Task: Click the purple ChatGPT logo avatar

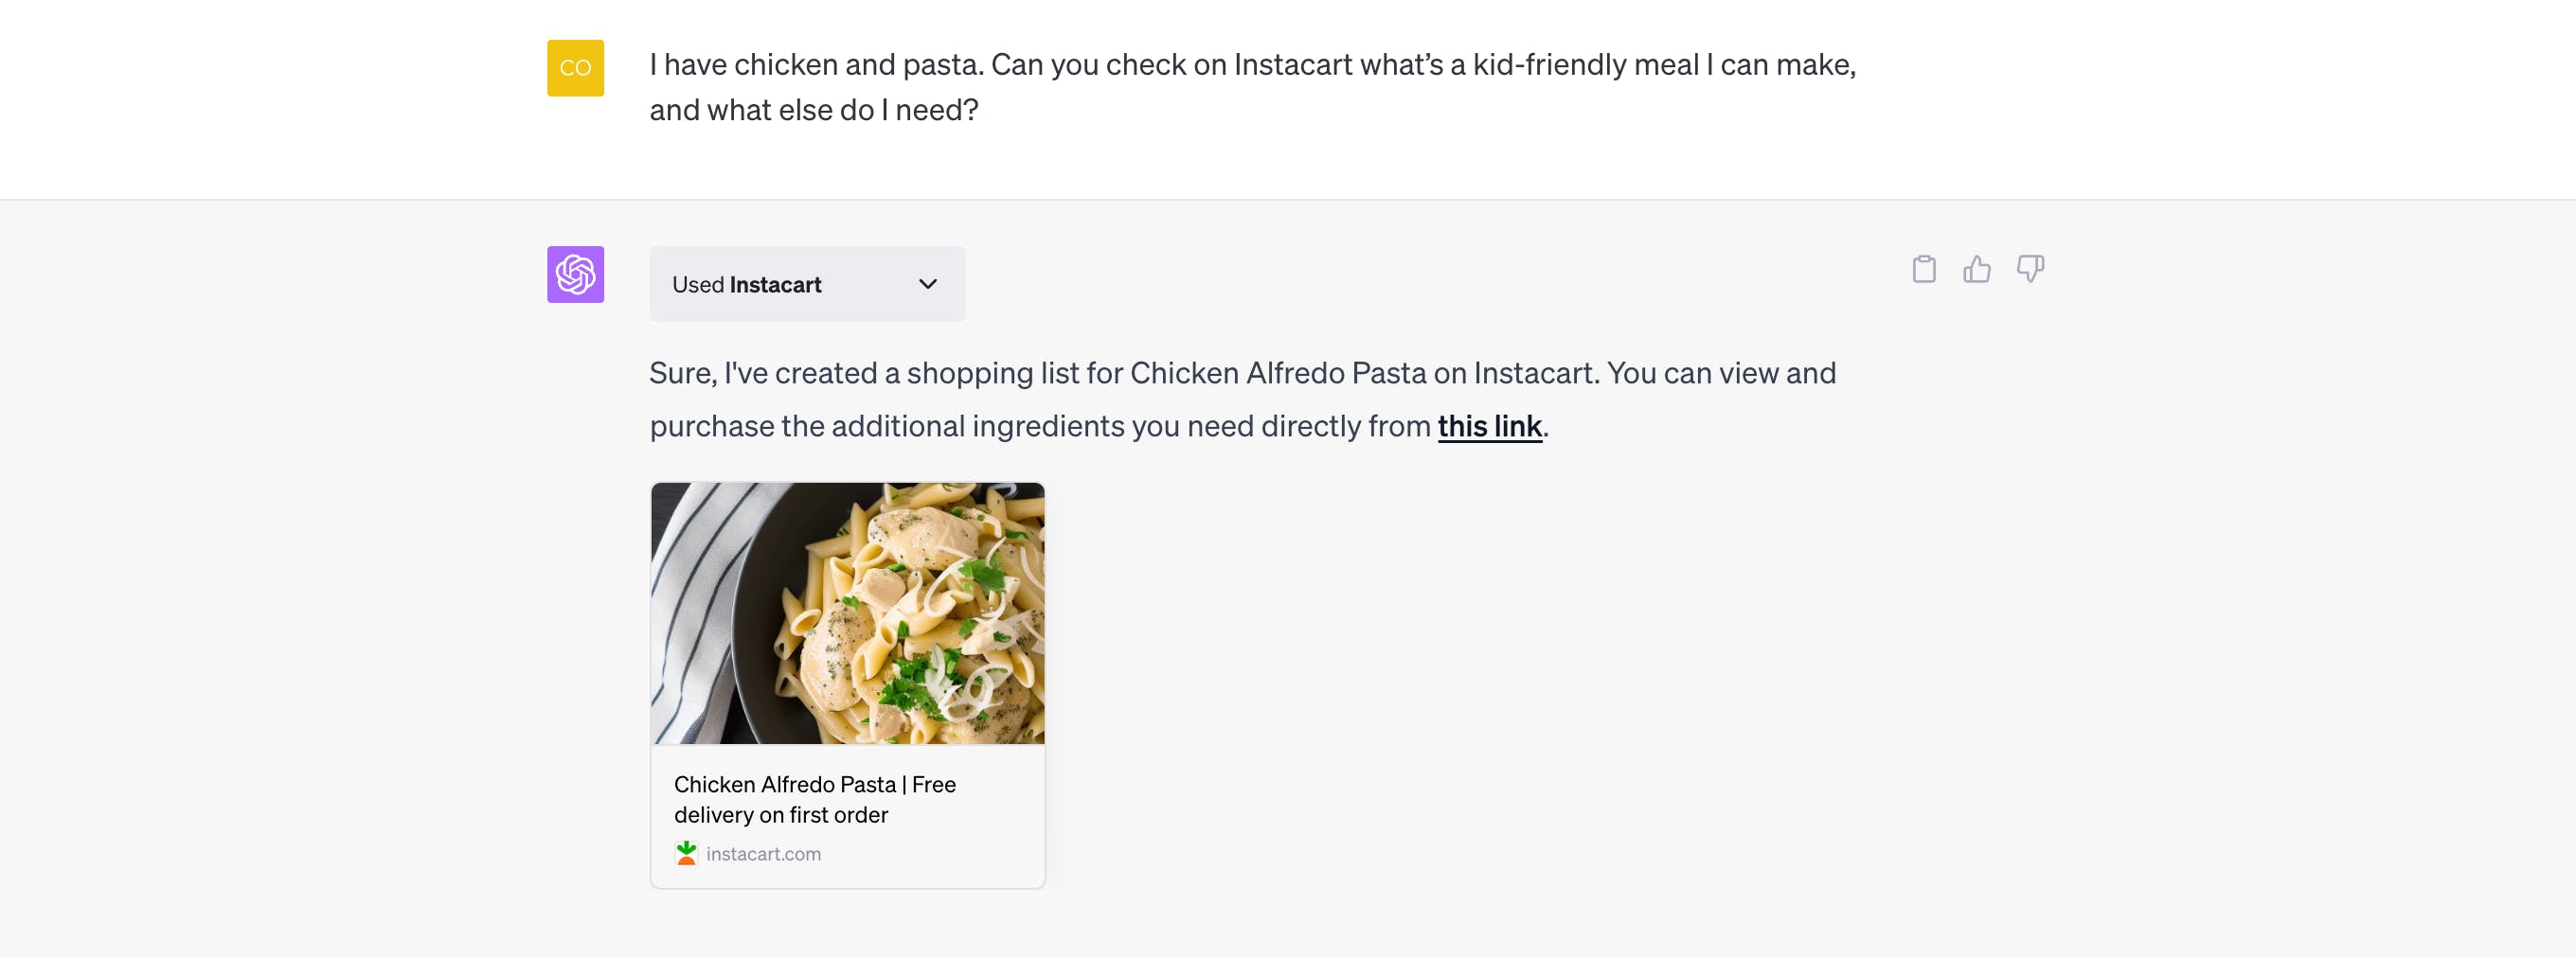Action: [575, 274]
